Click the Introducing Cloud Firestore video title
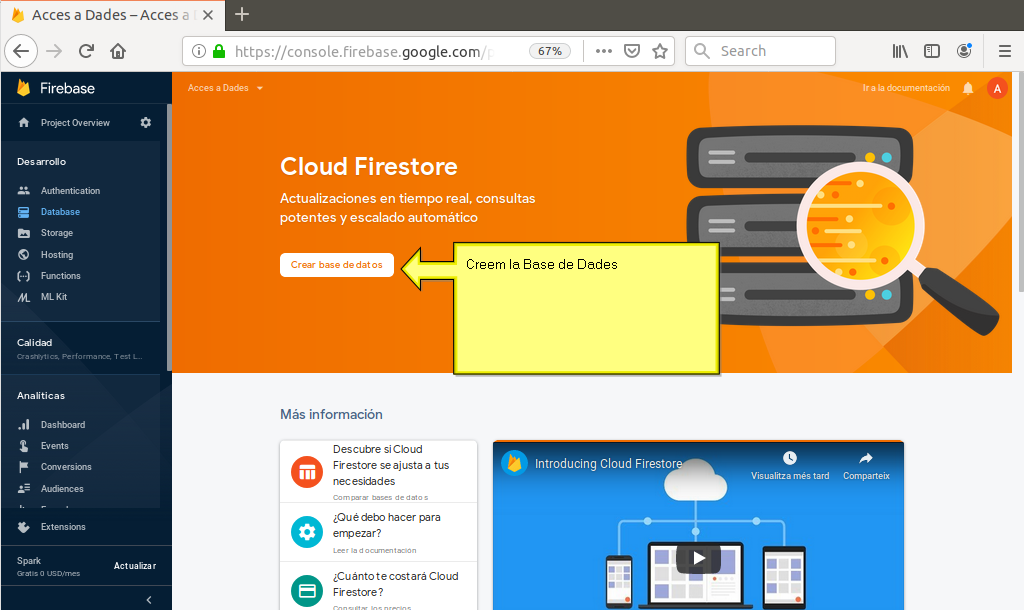This screenshot has width=1024, height=610. click(x=608, y=464)
